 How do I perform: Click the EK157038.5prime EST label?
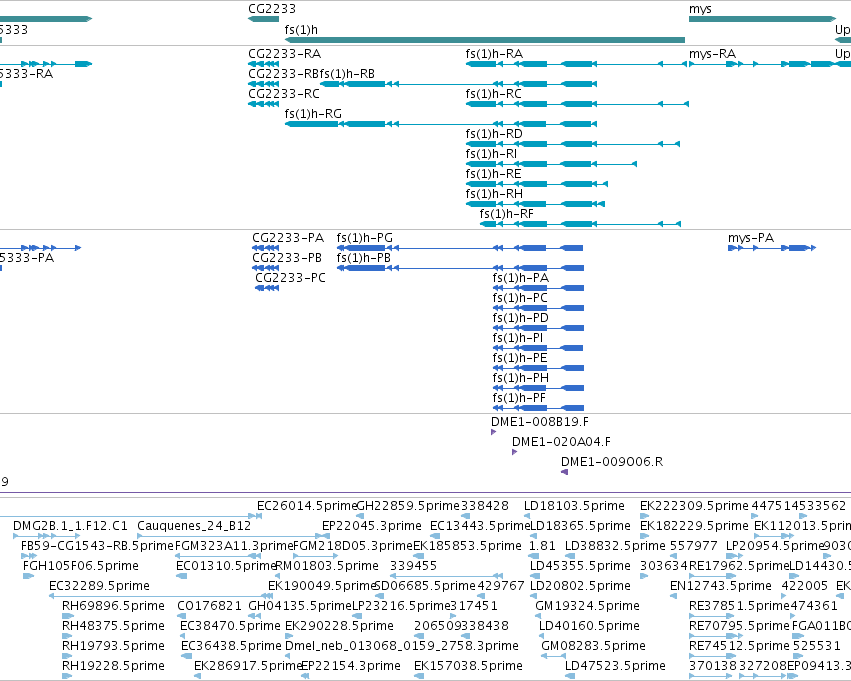pyautogui.click(x=468, y=666)
